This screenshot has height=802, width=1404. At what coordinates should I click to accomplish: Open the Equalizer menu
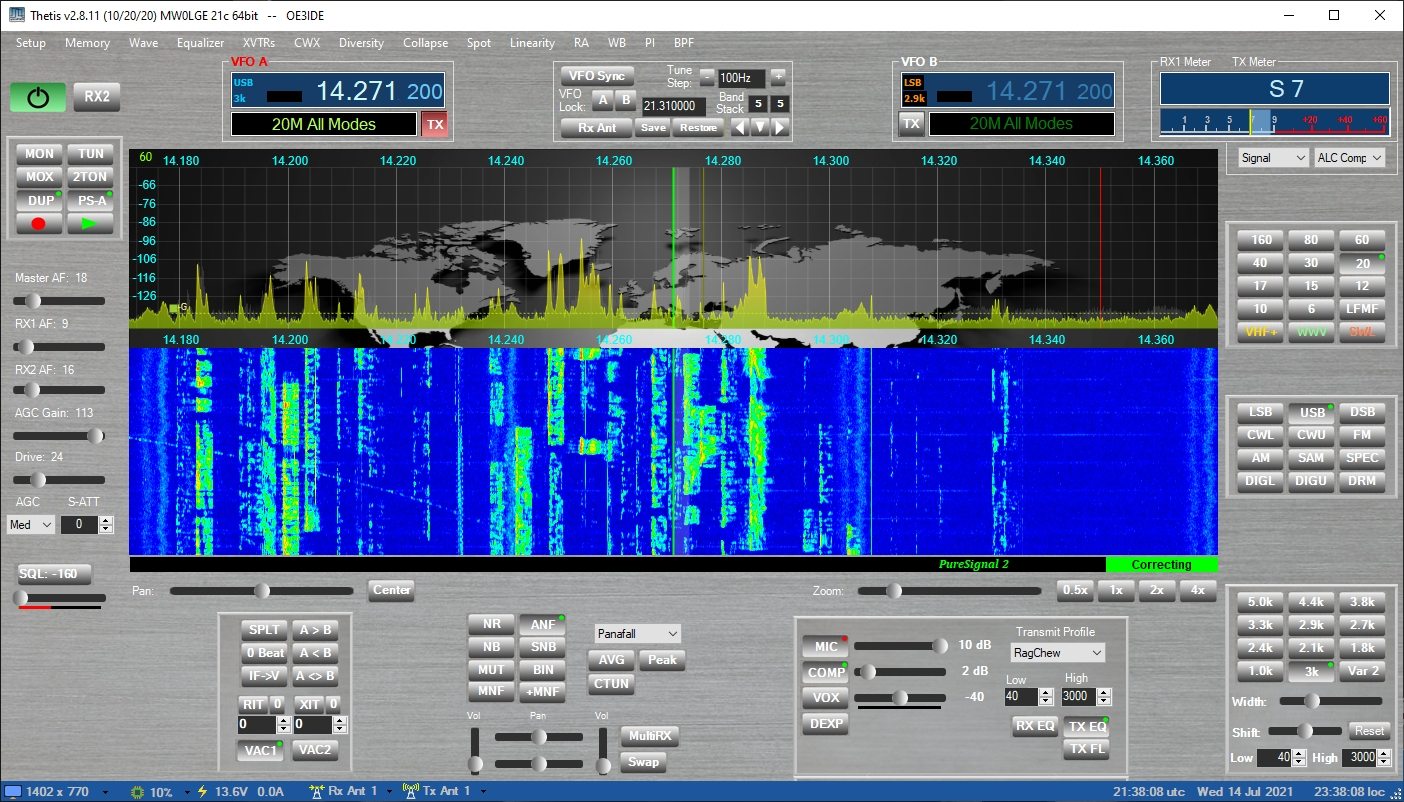pos(200,43)
